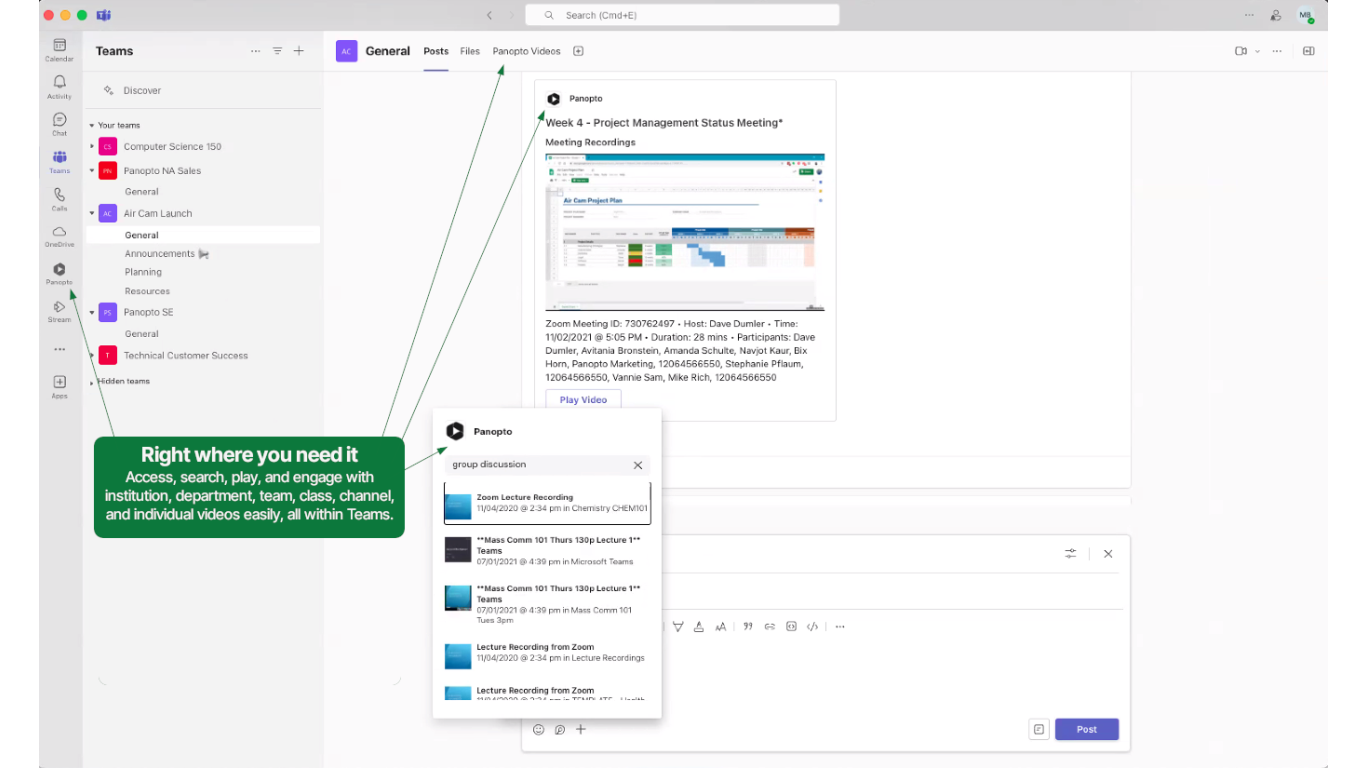The image size is (1366, 768).
Task: Change font size in composer toolbar
Action: (720, 627)
